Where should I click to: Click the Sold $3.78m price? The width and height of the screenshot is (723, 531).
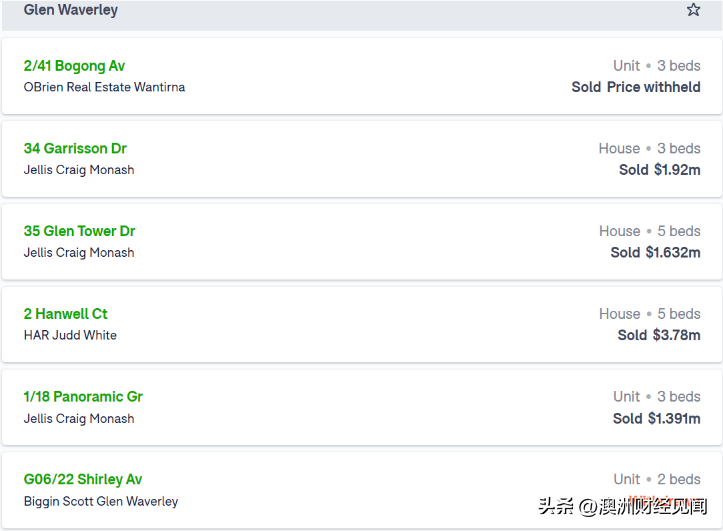point(659,335)
